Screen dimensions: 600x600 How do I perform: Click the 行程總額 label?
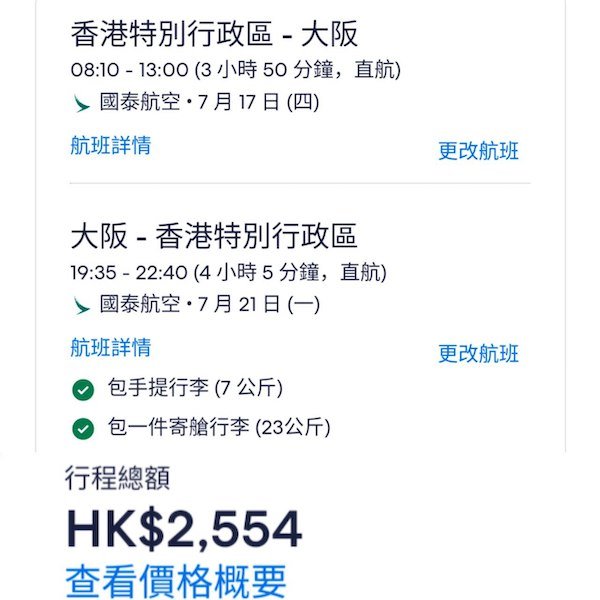[117, 478]
